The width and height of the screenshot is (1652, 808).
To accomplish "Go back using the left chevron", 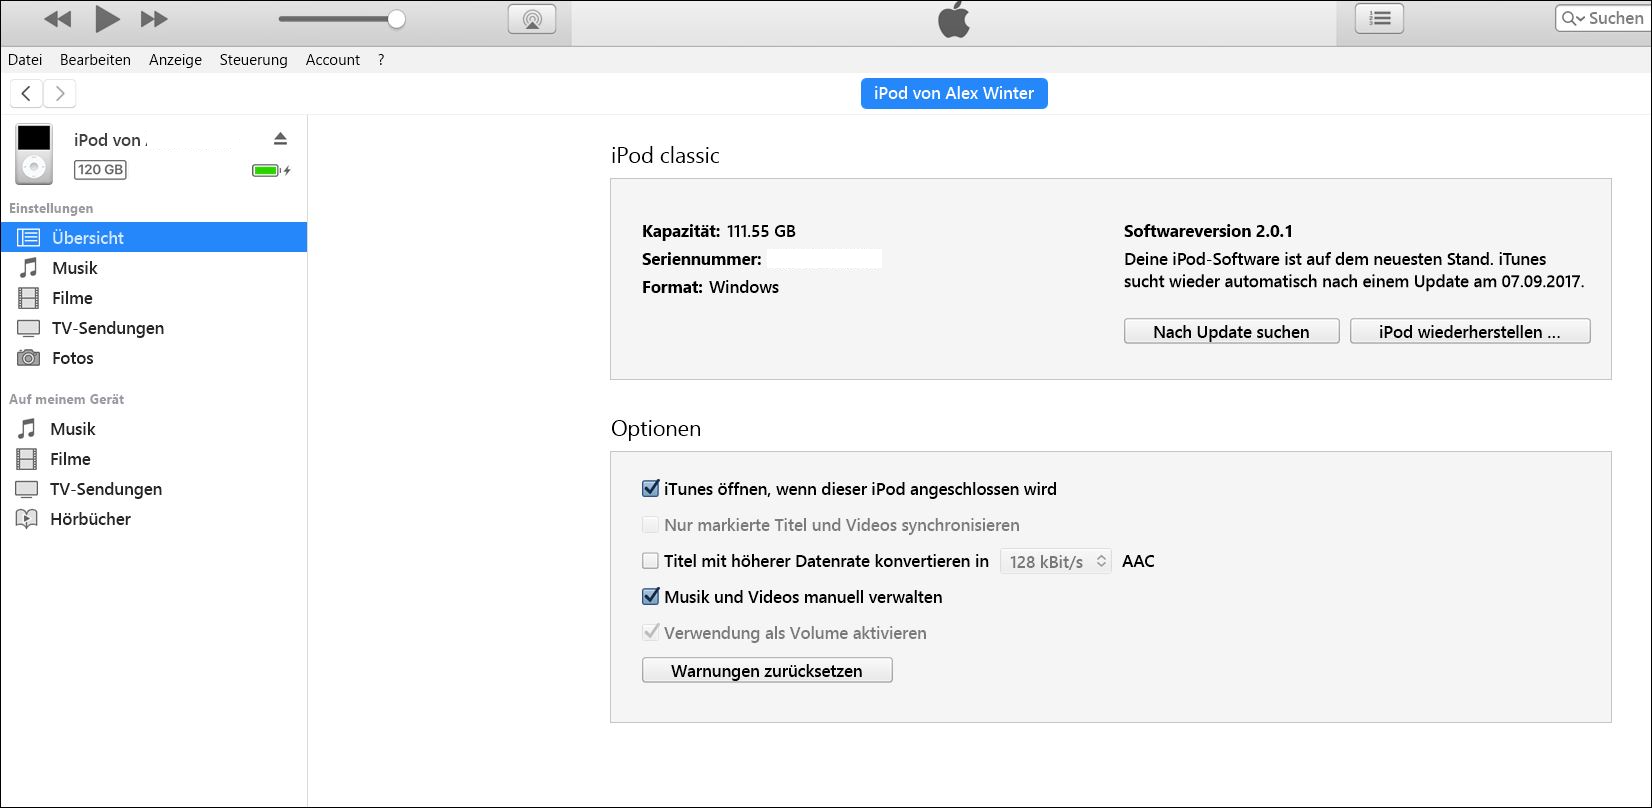I will pyautogui.click(x=27, y=94).
